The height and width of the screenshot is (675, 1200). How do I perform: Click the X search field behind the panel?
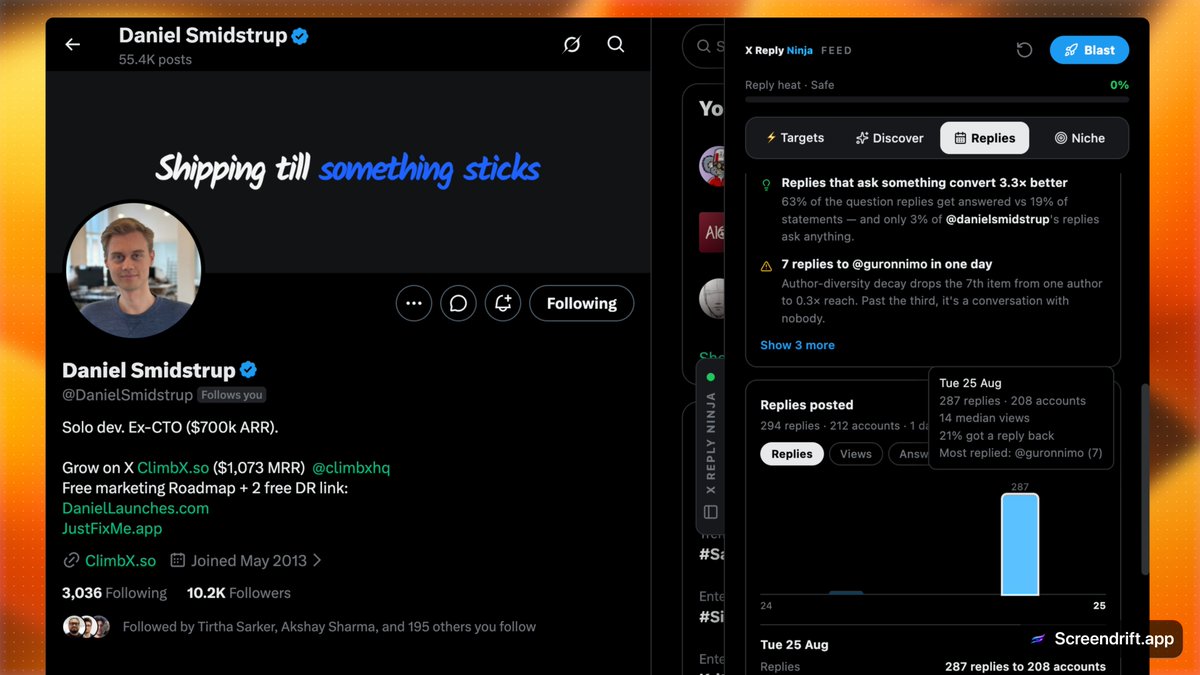click(704, 46)
